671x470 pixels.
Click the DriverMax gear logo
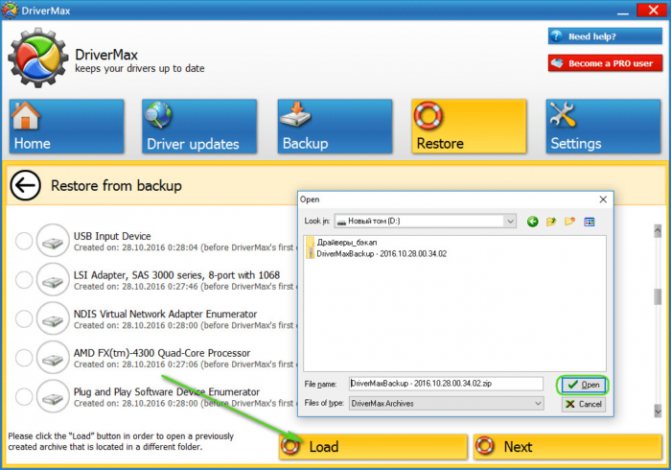pyautogui.click(x=39, y=58)
